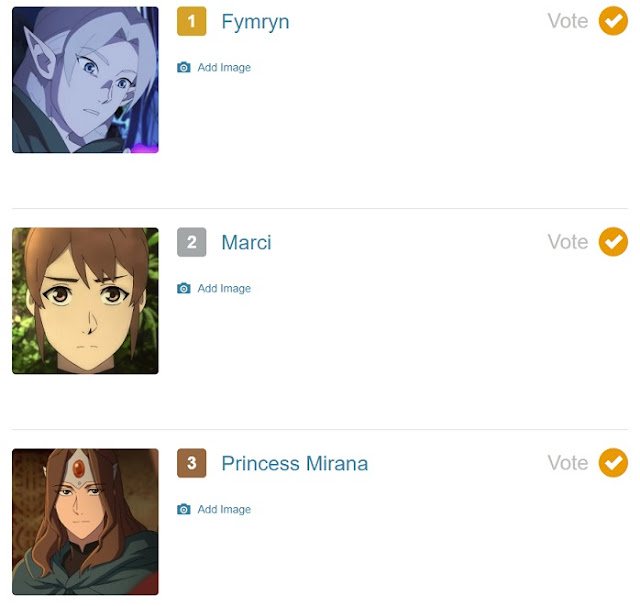
Task: Click the bronze rank 3 badge
Action: 191,463
